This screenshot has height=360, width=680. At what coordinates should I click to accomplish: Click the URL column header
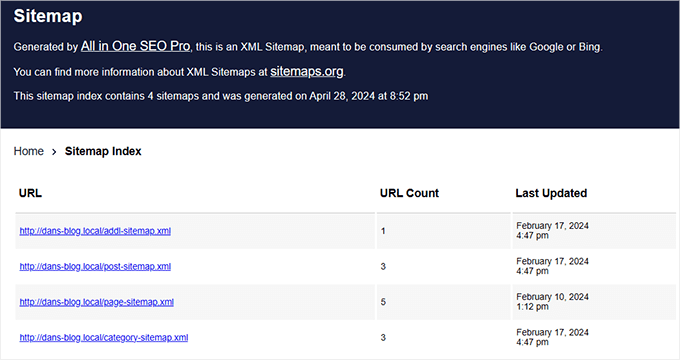click(30, 193)
